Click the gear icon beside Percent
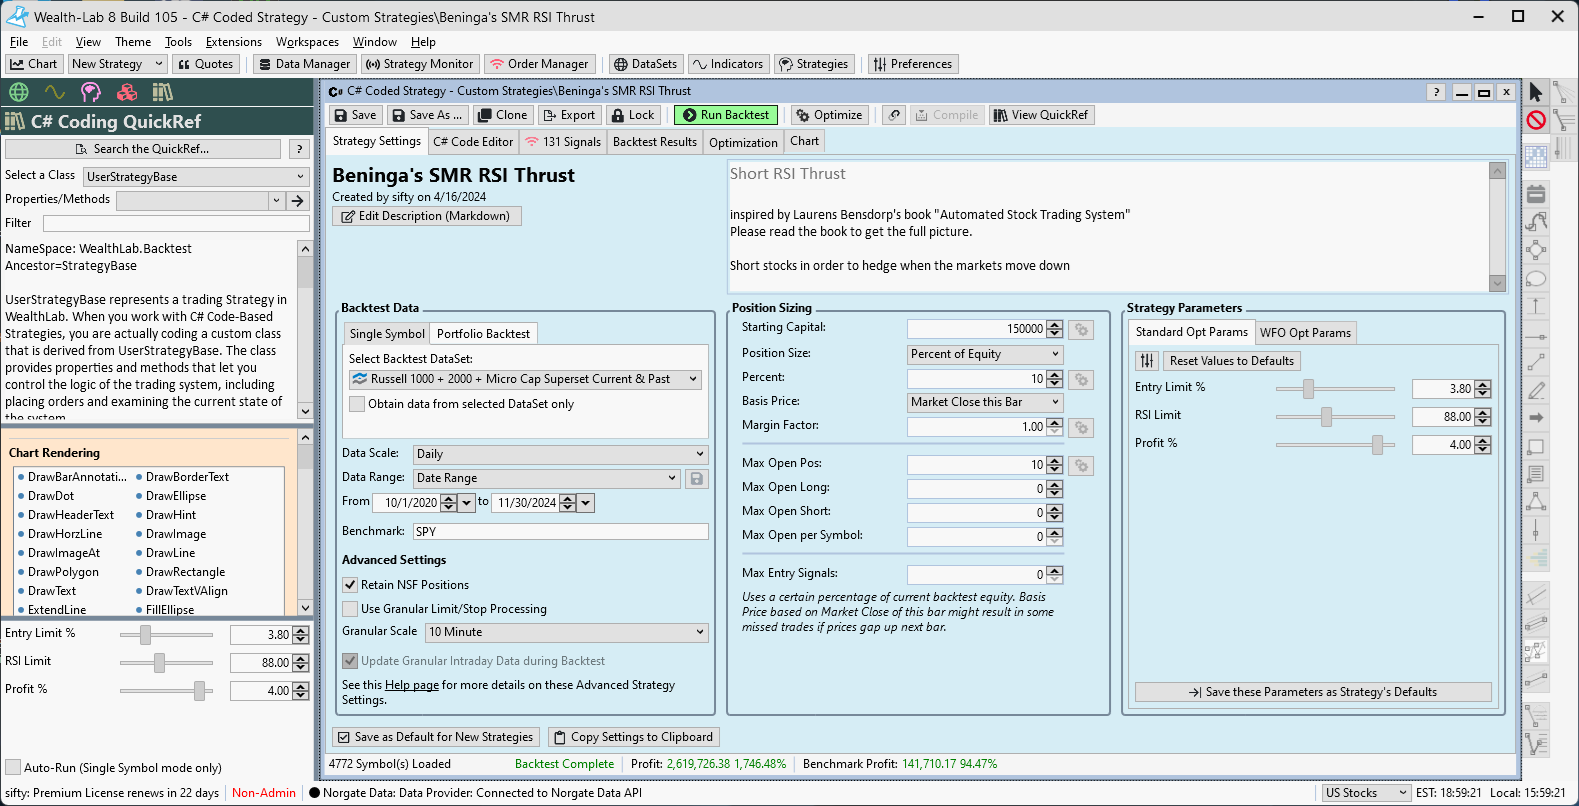1579x806 pixels. (1081, 379)
